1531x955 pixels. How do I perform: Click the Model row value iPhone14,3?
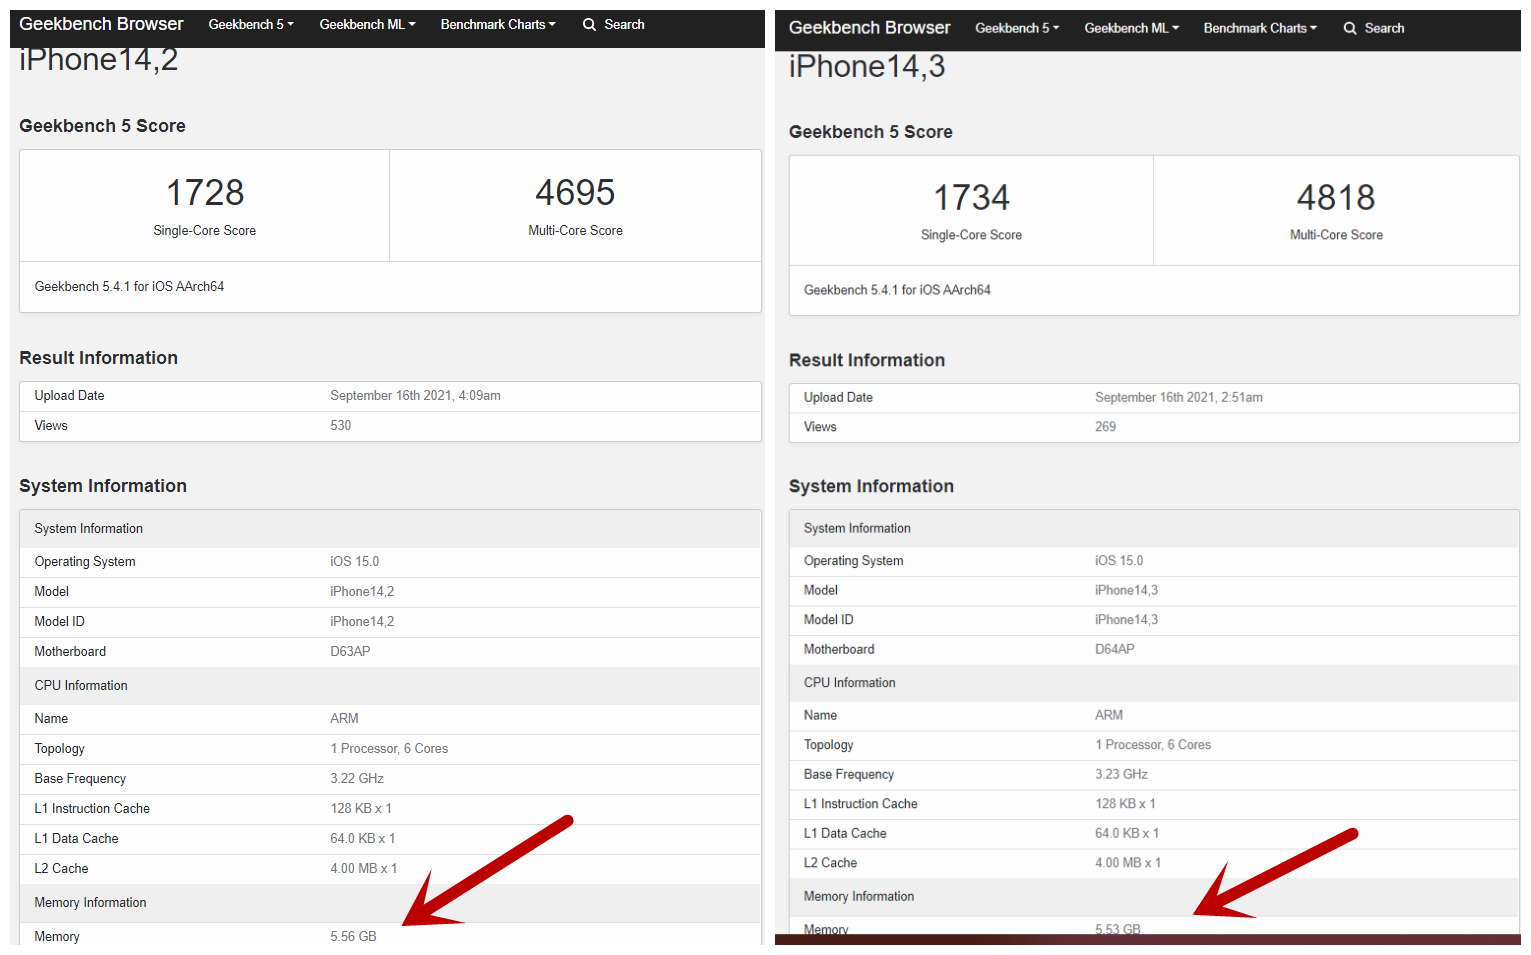coord(1126,590)
